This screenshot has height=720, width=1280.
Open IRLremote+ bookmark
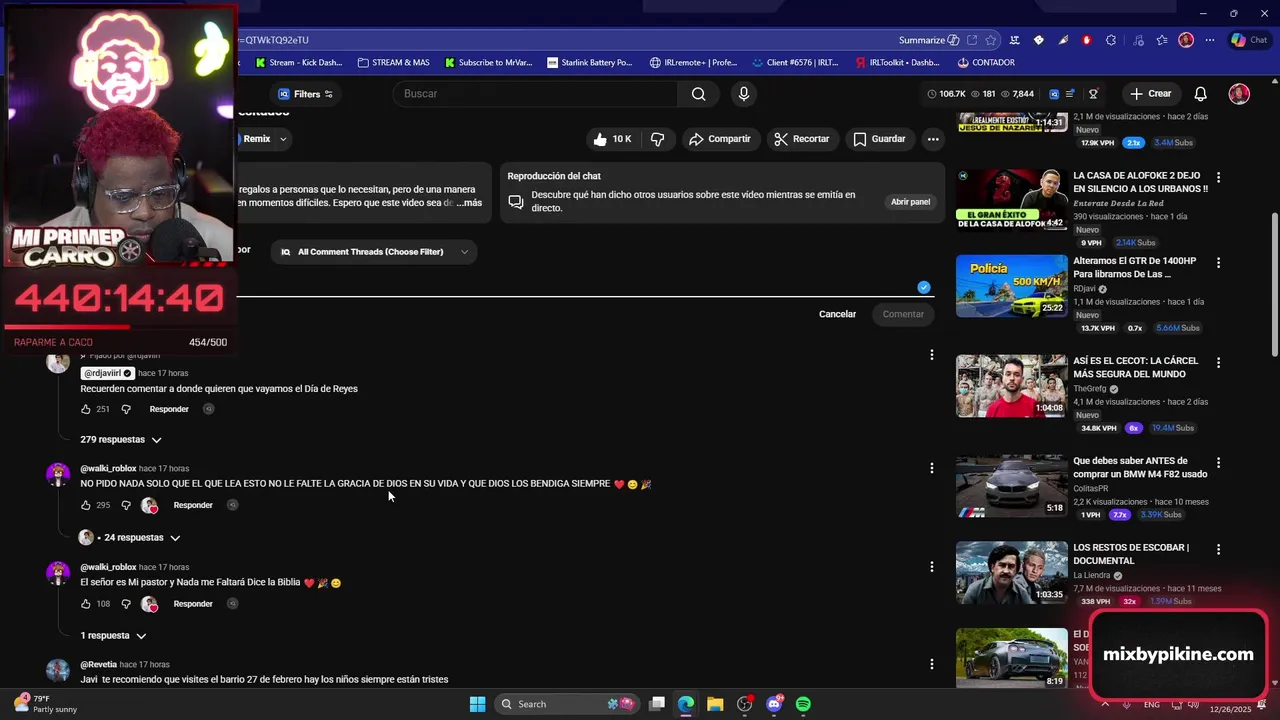693,62
